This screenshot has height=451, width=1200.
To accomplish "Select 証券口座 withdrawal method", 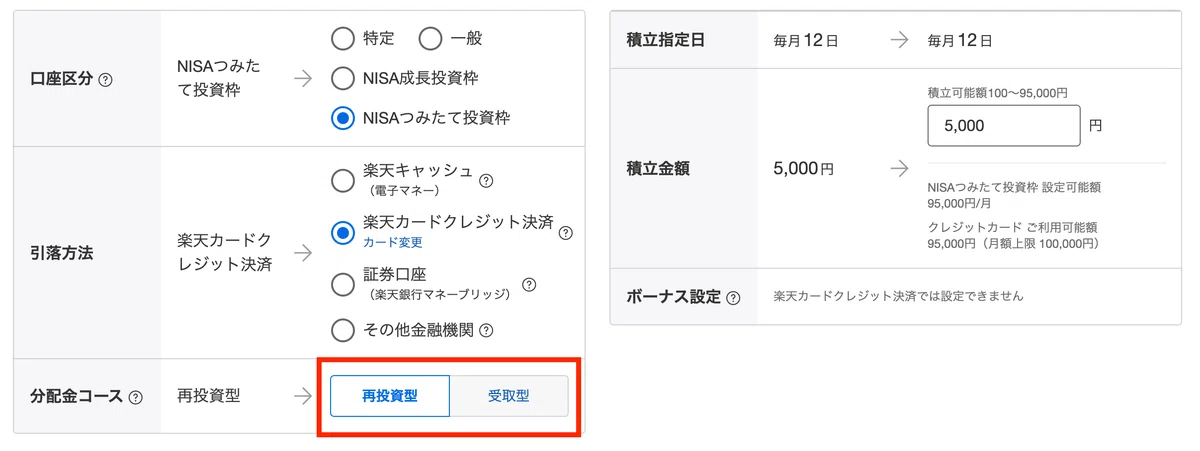I will click(342, 284).
